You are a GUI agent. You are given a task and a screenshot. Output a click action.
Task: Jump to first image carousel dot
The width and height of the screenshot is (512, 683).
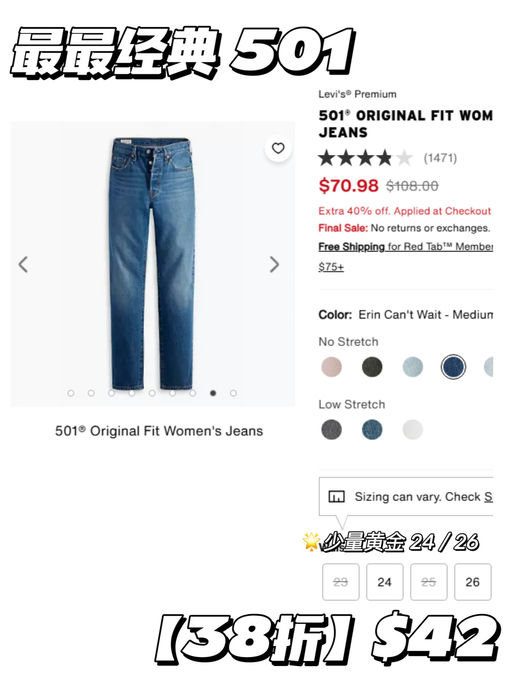[x=71, y=393]
